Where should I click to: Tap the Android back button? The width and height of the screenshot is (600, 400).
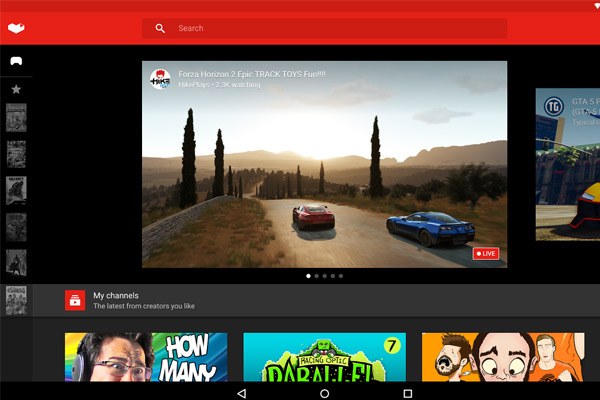[241, 393]
